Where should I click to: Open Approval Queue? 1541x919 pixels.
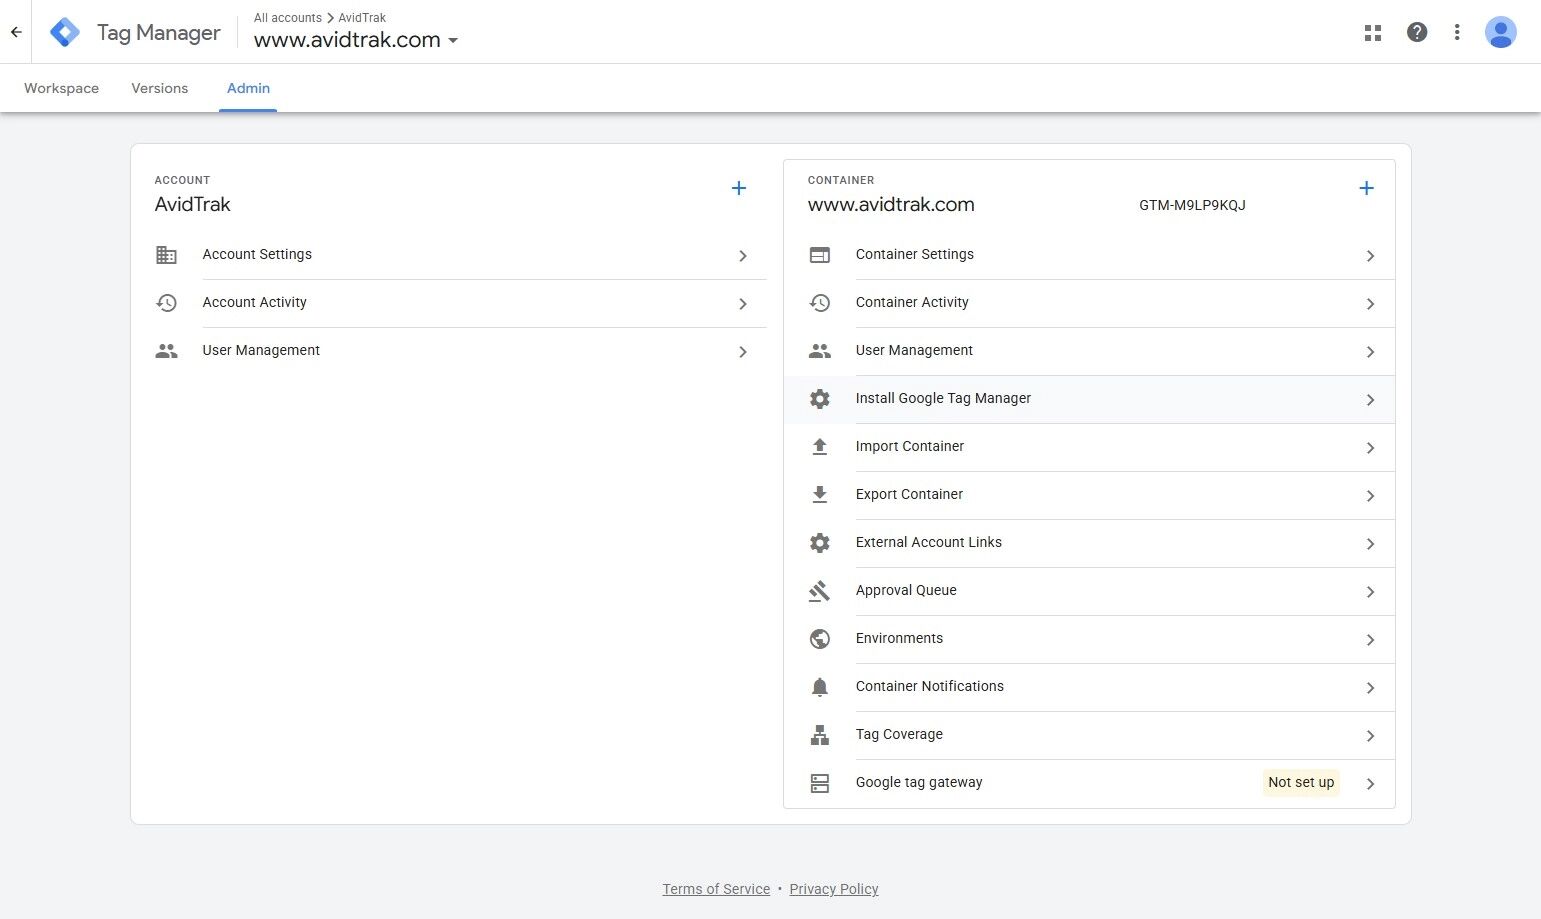tap(1089, 591)
